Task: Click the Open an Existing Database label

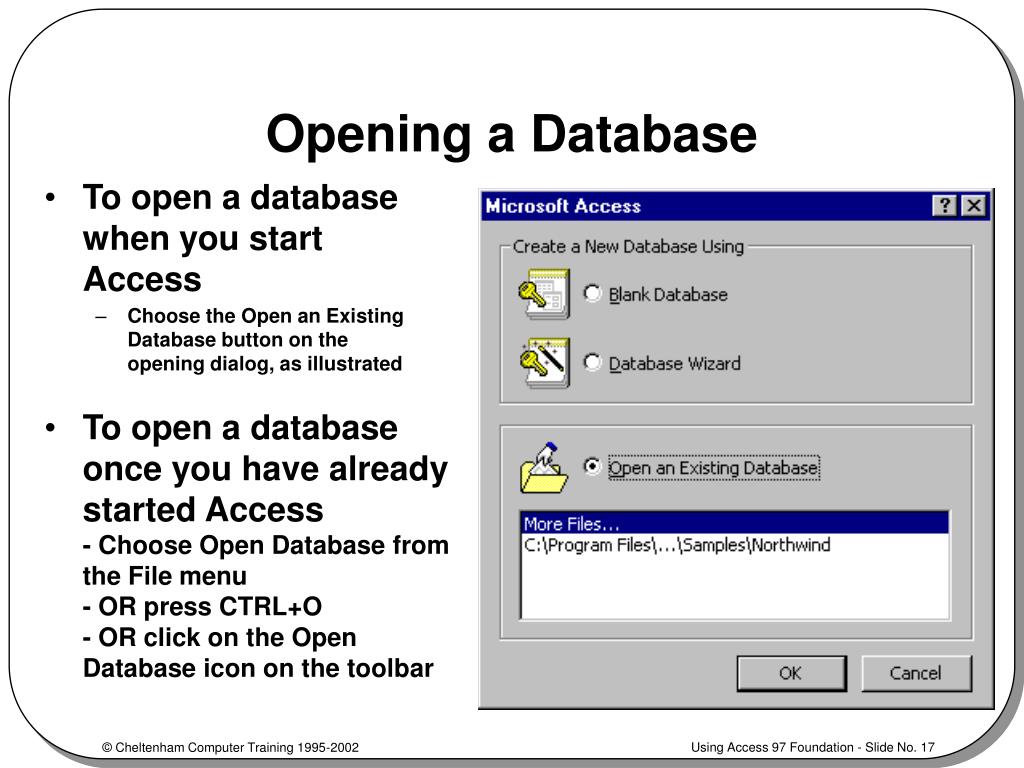Action: [714, 468]
